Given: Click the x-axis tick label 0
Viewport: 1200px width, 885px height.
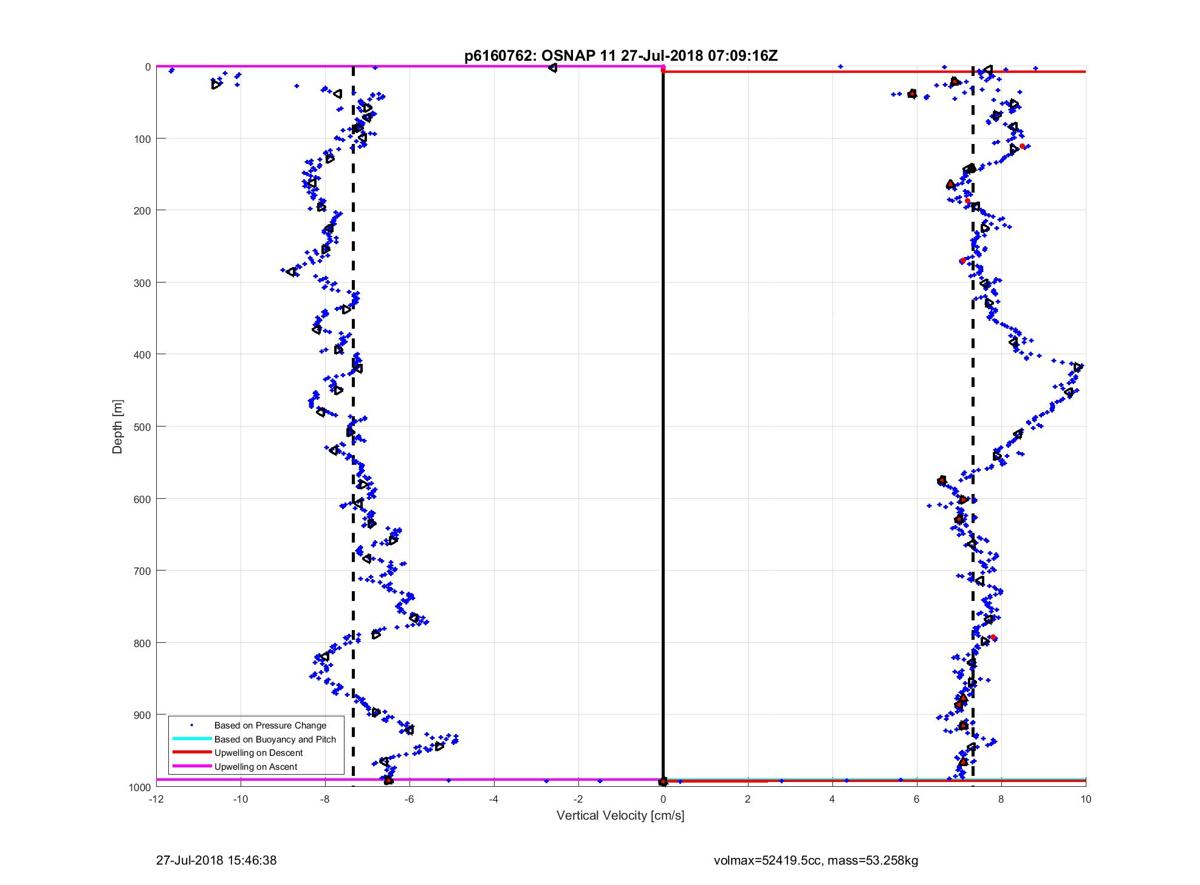Looking at the screenshot, I should pos(663,798).
